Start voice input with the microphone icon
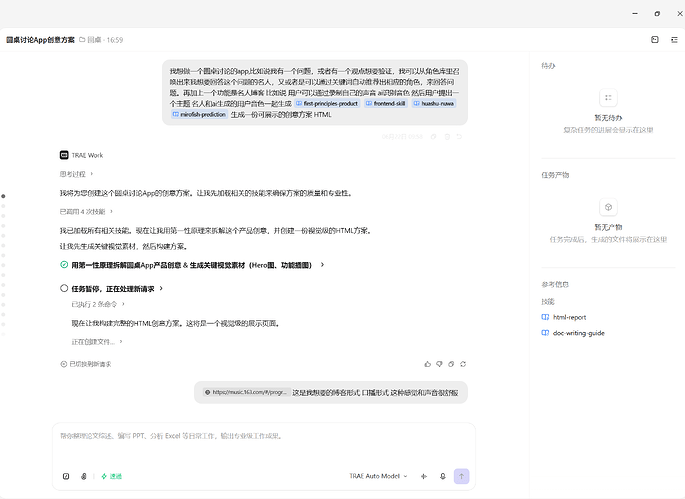Viewport: 685px width, 499px height. click(x=443, y=476)
